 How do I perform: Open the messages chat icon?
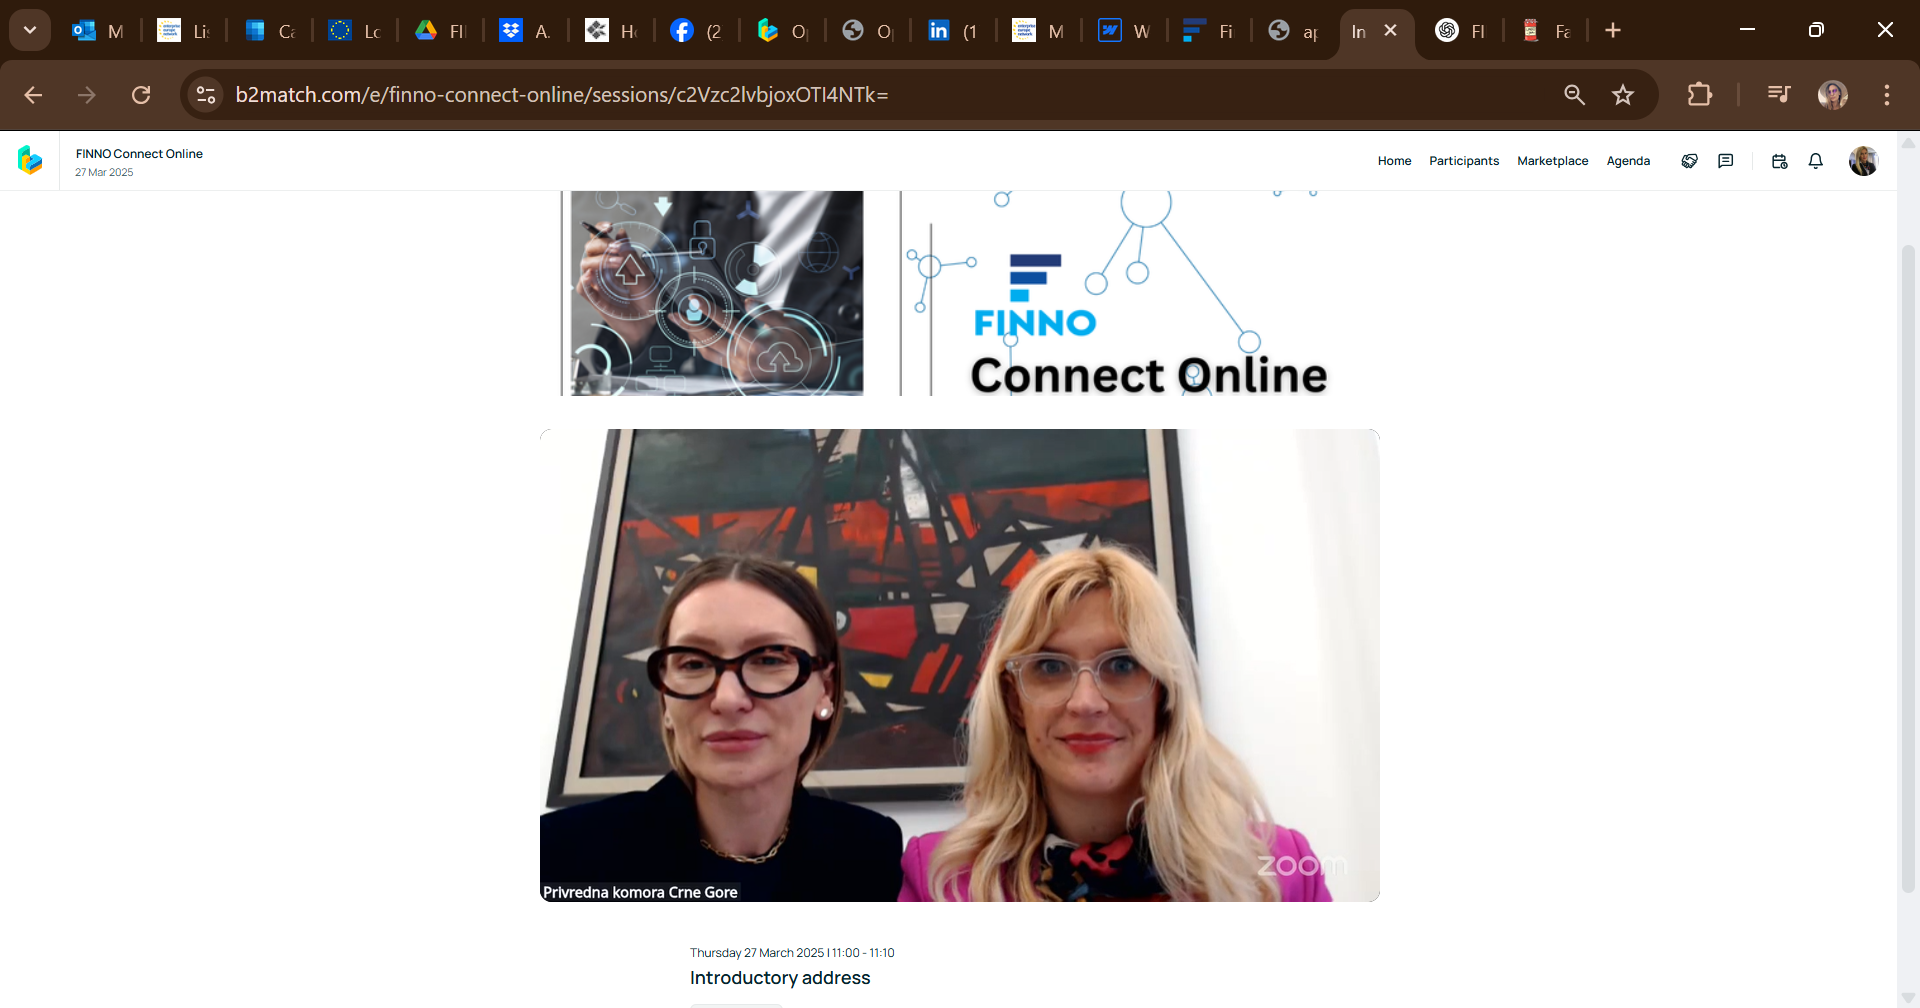pos(1725,161)
